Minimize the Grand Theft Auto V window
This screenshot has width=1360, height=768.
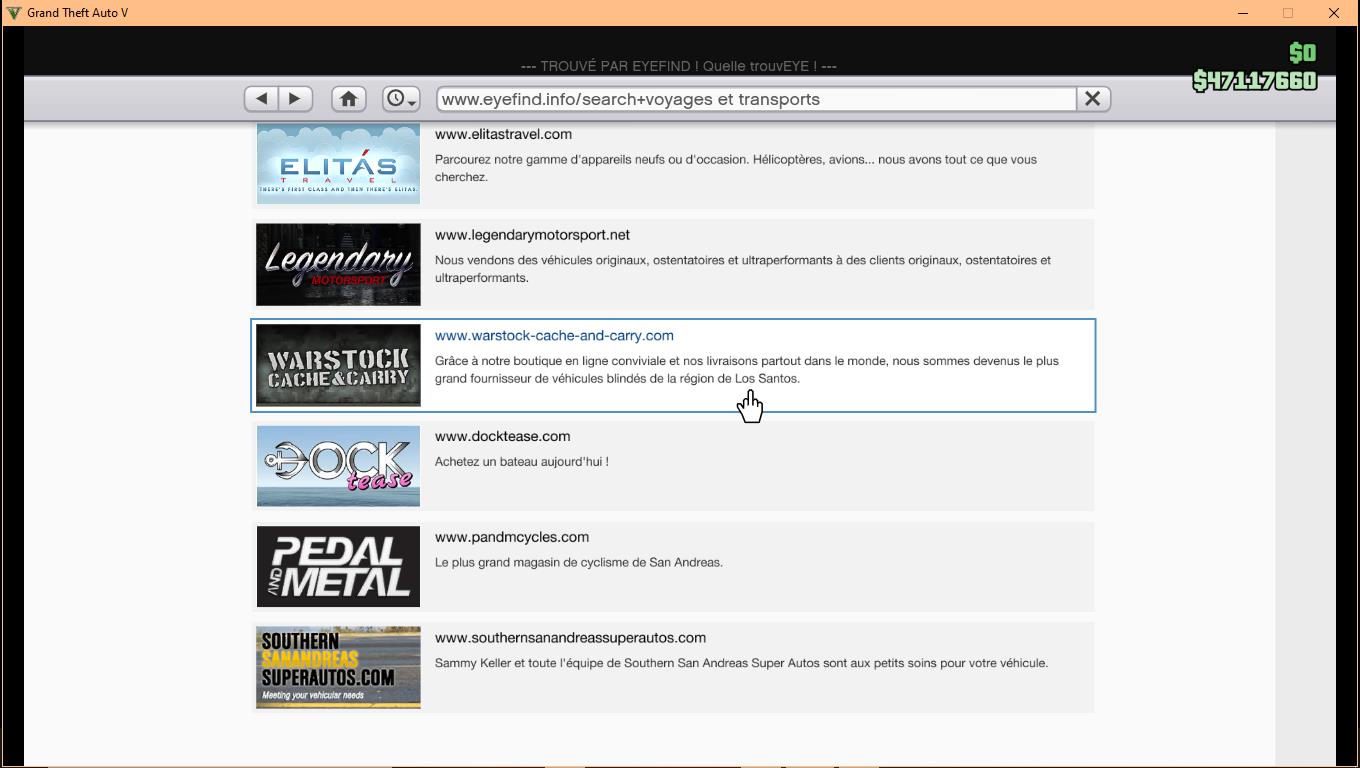(1243, 13)
